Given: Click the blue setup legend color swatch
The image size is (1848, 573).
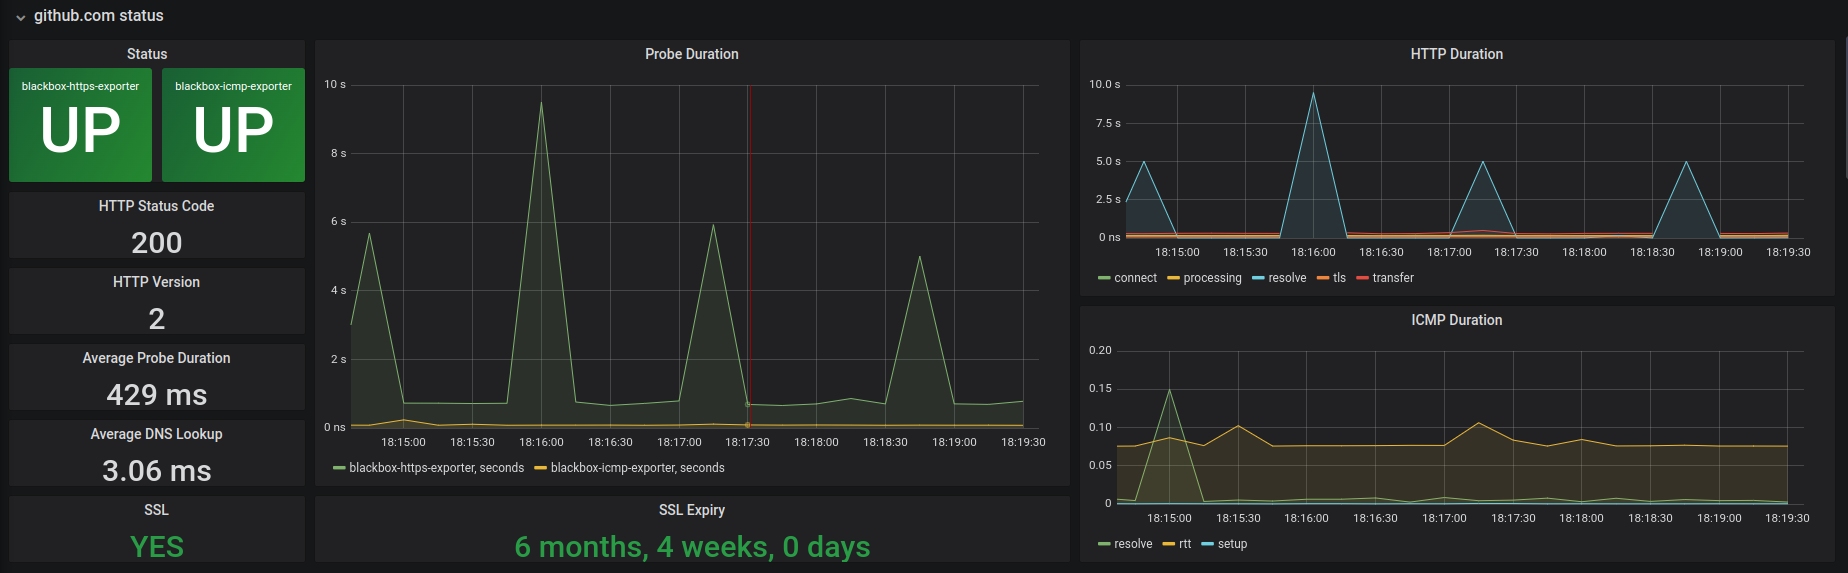Looking at the screenshot, I should [1207, 544].
